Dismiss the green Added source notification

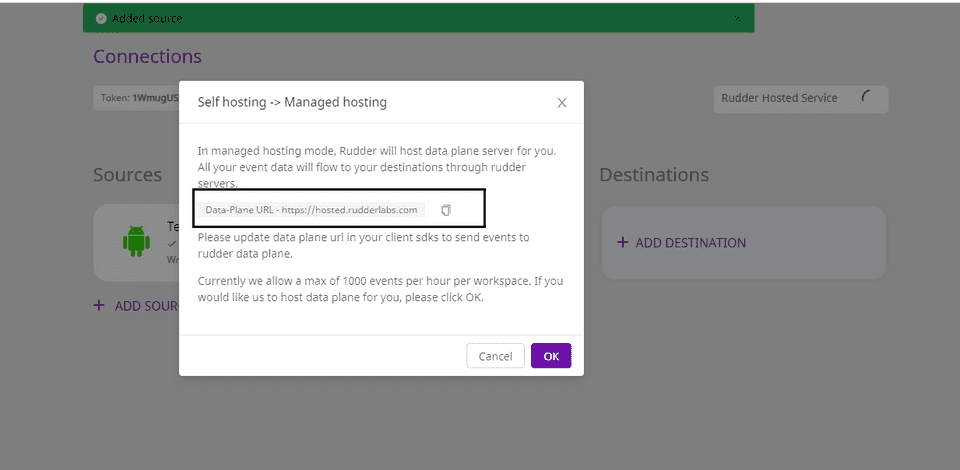pyautogui.click(x=737, y=18)
